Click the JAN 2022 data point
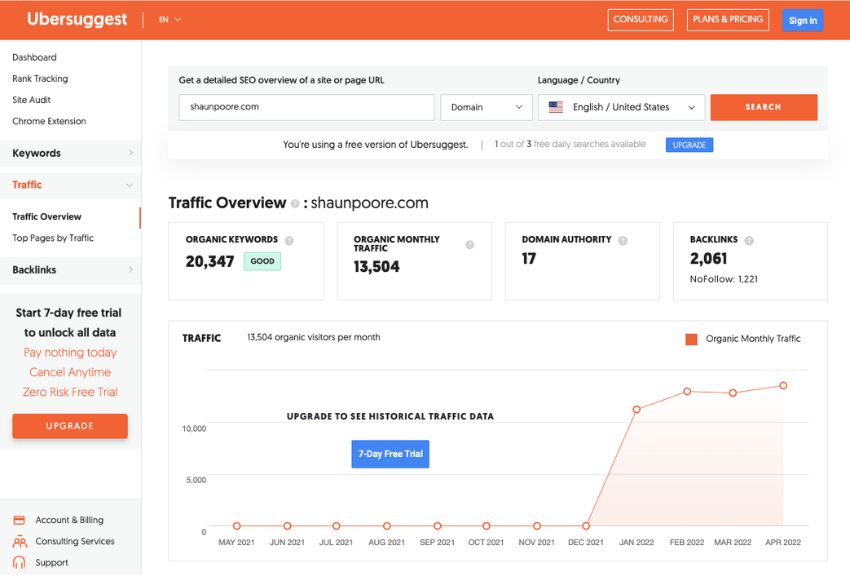Viewport: 850px width, 575px height. coord(636,409)
